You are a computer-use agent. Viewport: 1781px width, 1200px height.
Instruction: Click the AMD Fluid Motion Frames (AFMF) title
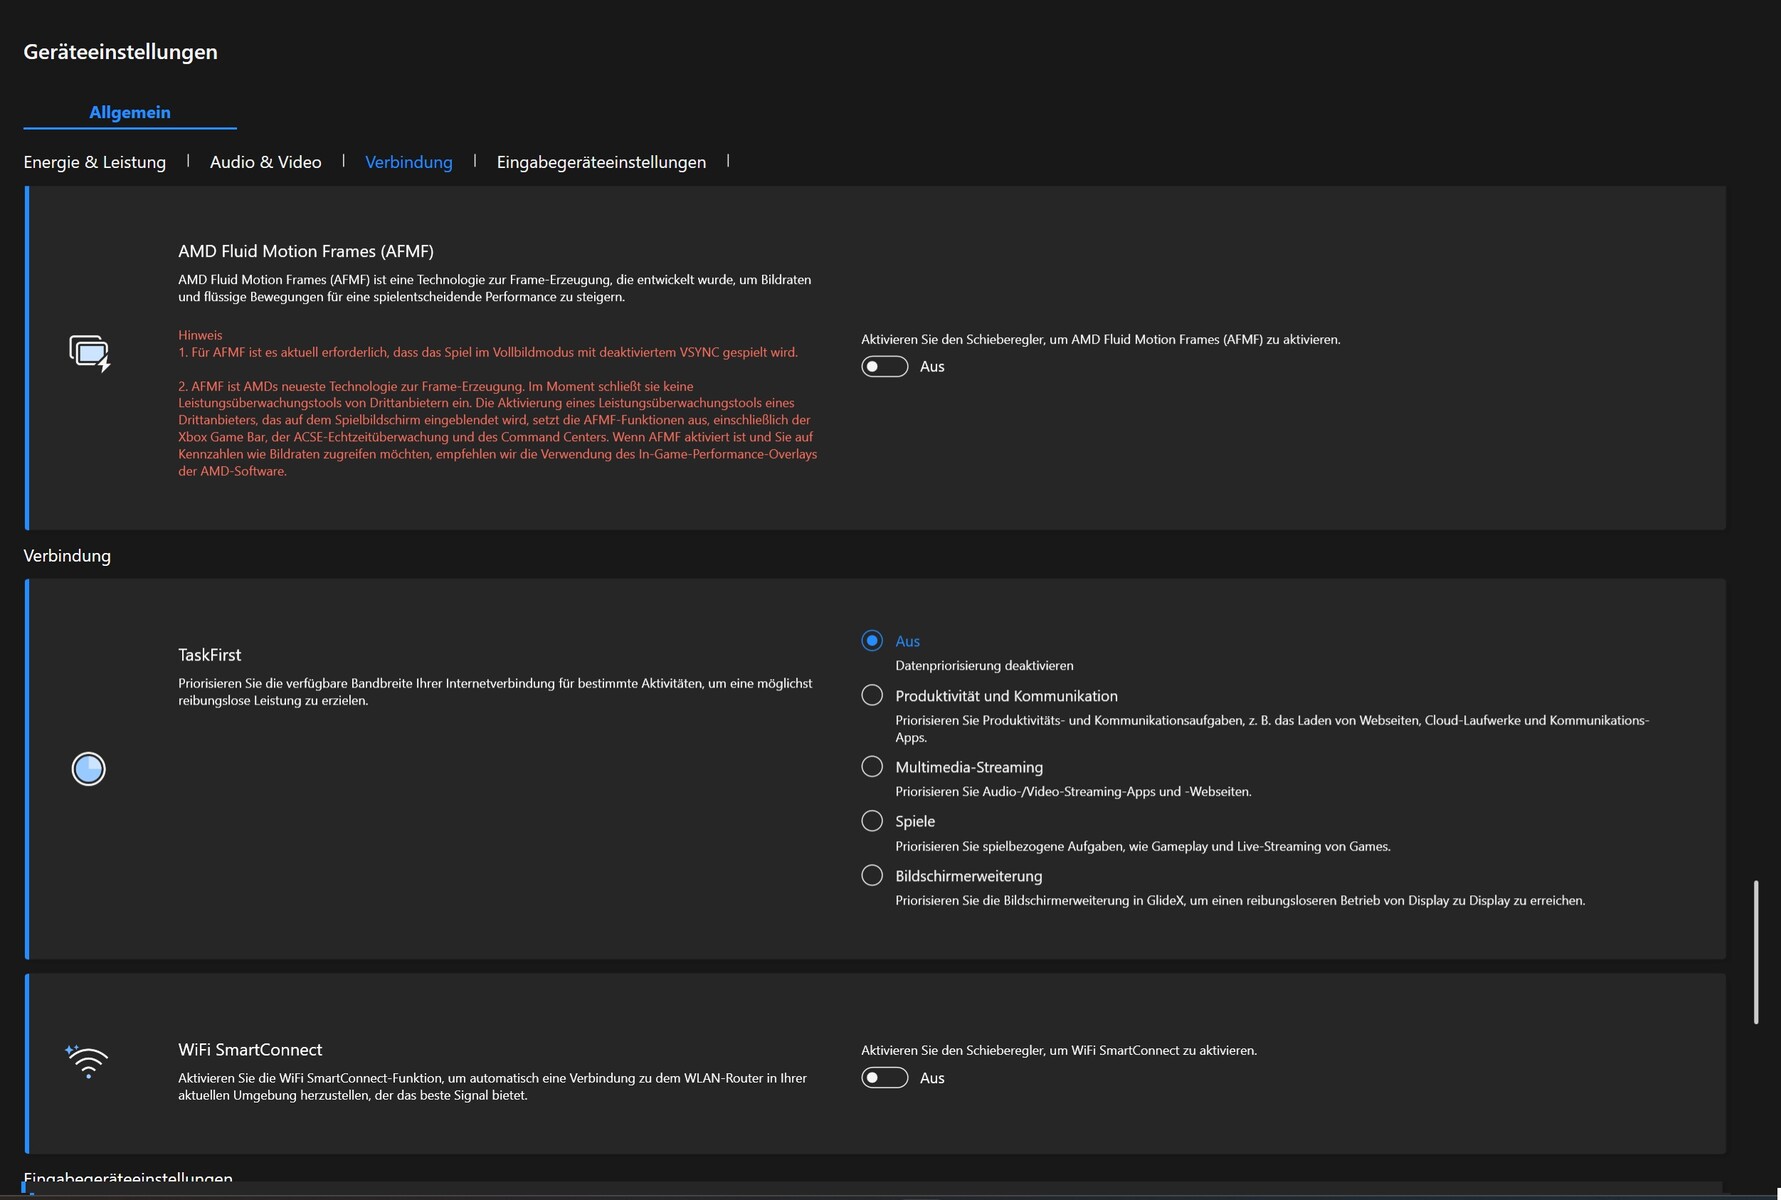305,251
